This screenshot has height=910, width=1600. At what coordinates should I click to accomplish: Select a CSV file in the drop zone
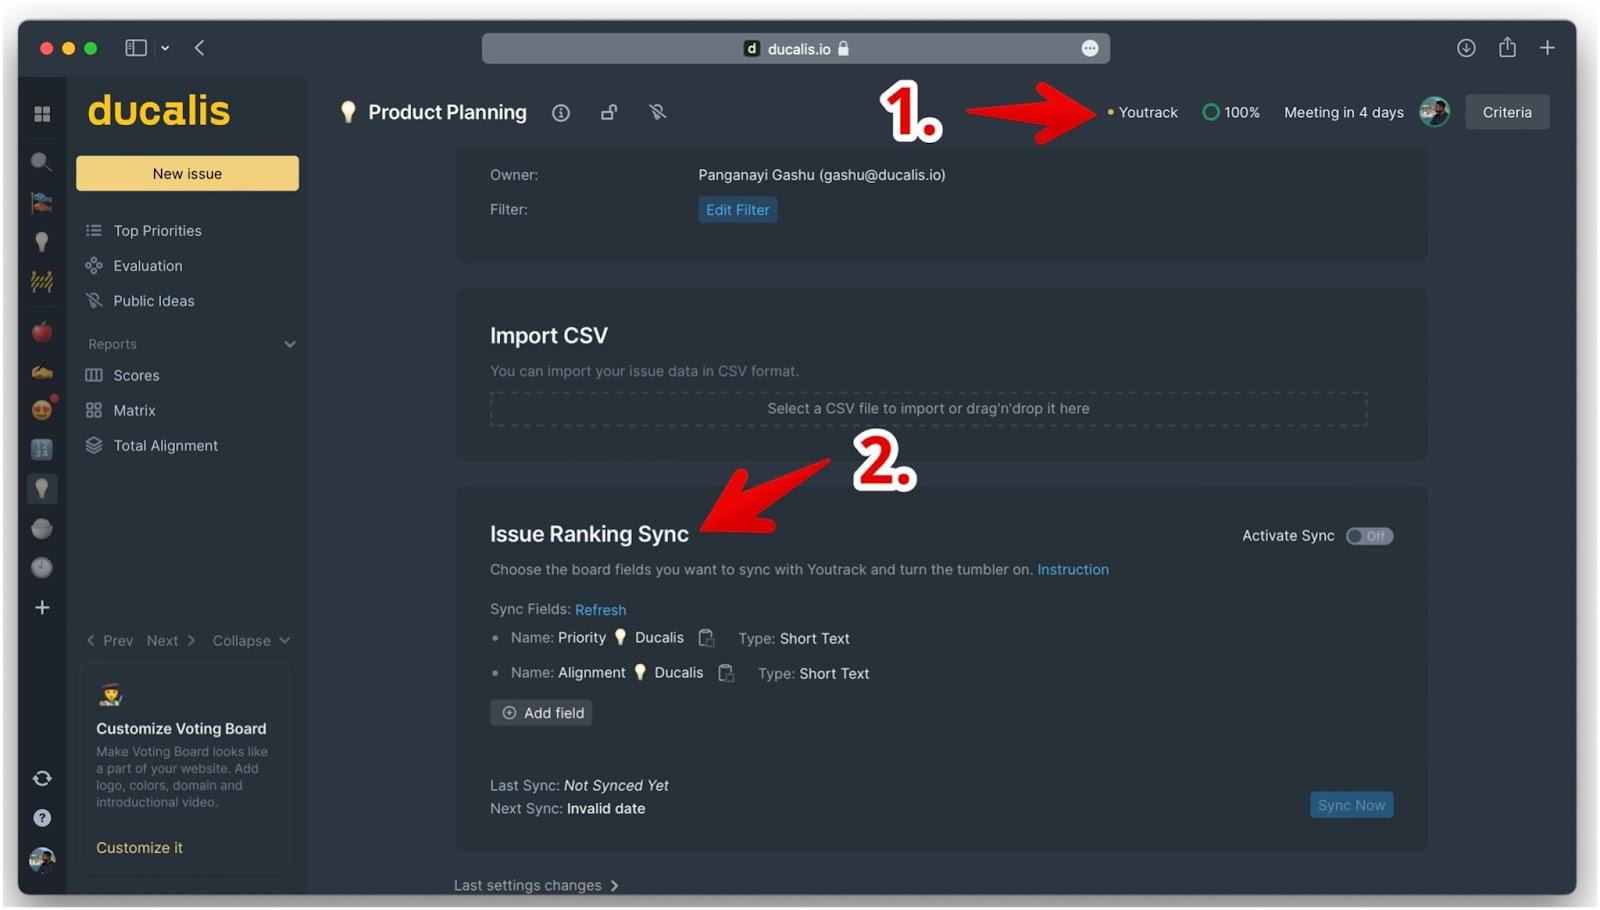(x=928, y=409)
